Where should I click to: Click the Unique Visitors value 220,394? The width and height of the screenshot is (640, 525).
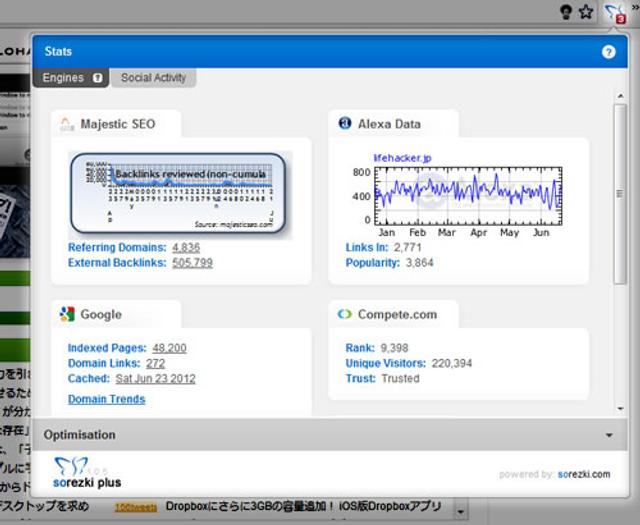(x=452, y=363)
